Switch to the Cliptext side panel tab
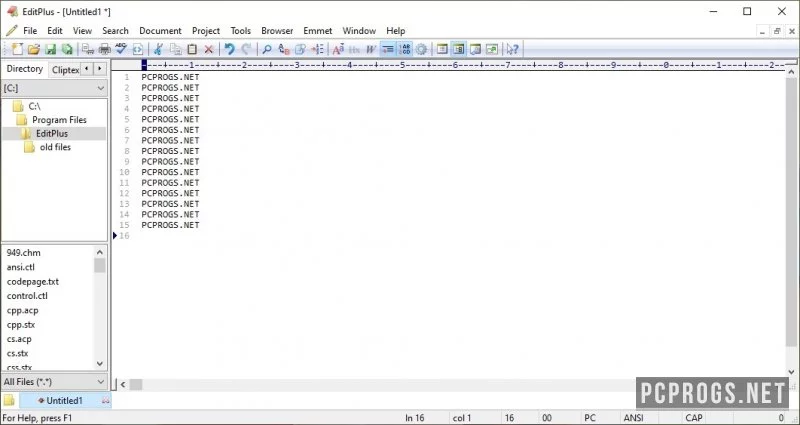Screen dimensions: 800x425 [65, 70]
